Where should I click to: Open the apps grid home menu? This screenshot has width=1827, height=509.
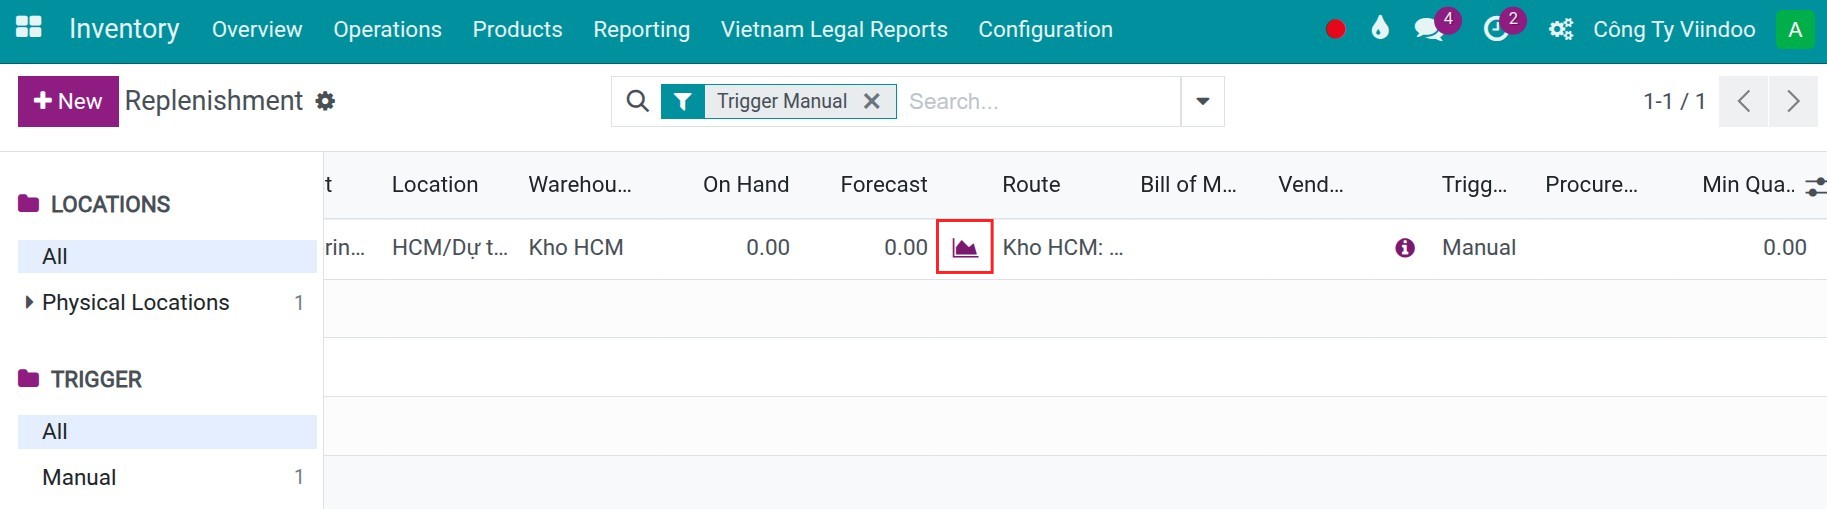tap(29, 28)
